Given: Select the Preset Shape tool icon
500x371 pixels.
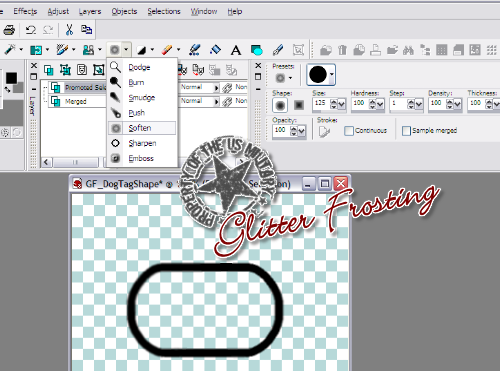Looking at the screenshot, I should tap(257, 50).
